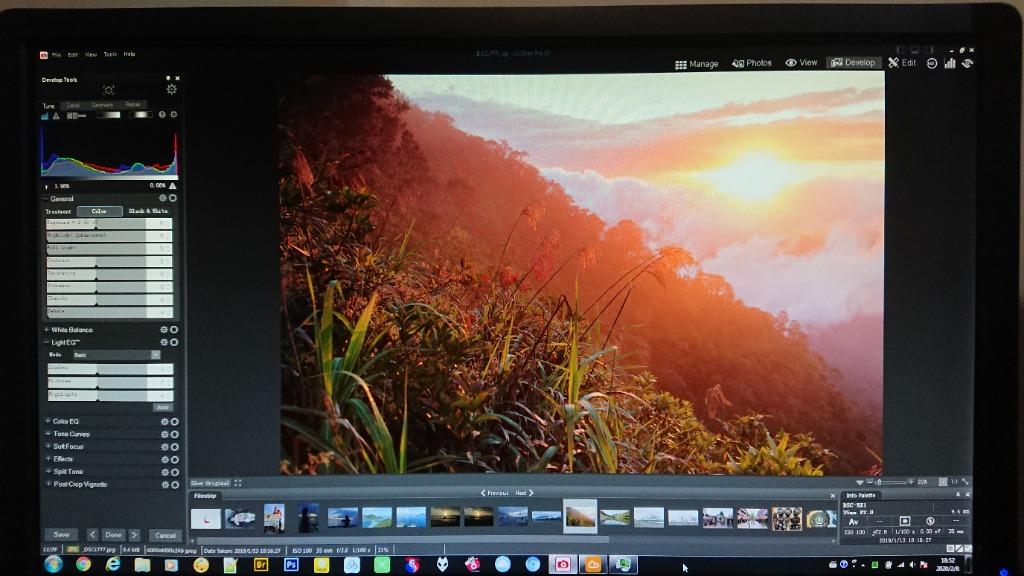Click the help question mark above the histogram
The height and width of the screenshot is (576, 1024).
[x=162, y=115]
